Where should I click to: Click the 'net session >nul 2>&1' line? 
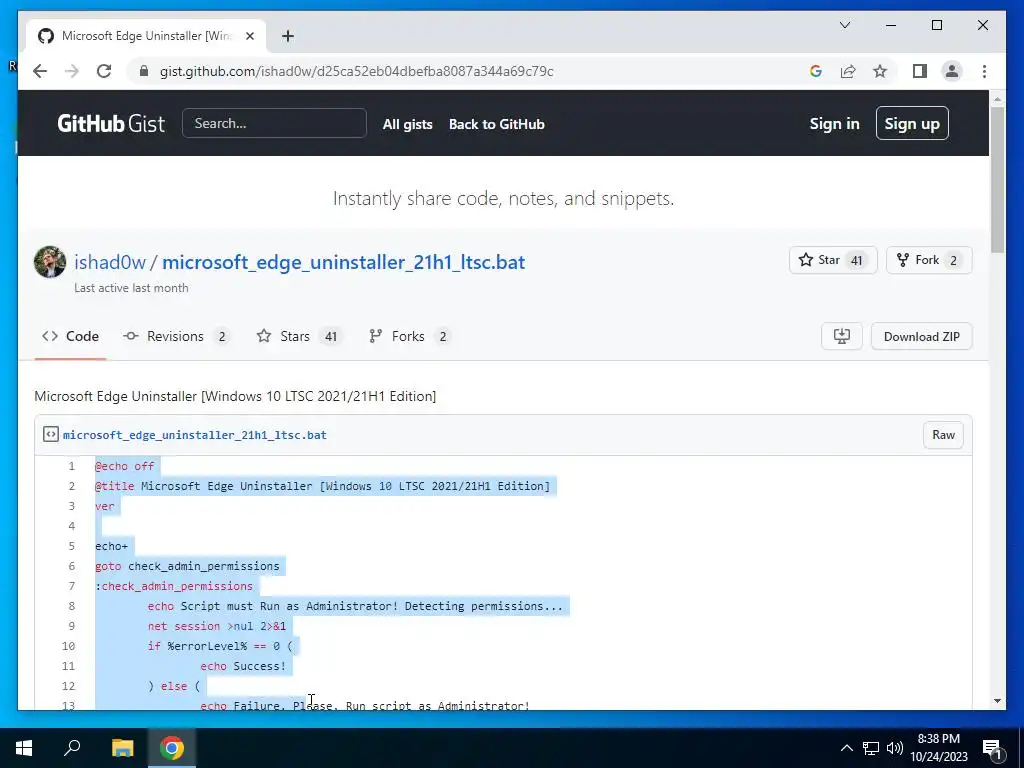[217, 626]
